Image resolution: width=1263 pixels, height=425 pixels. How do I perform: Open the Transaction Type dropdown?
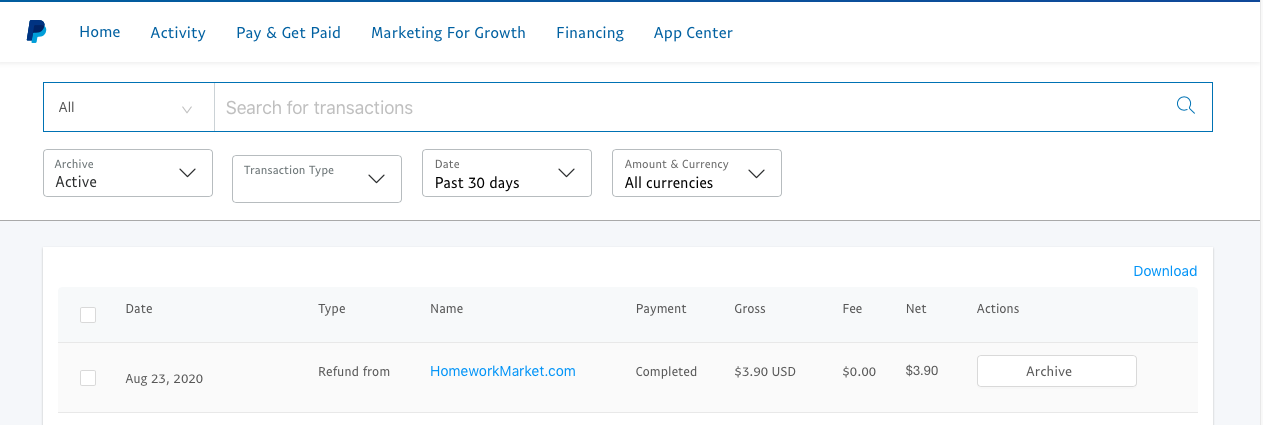click(317, 179)
